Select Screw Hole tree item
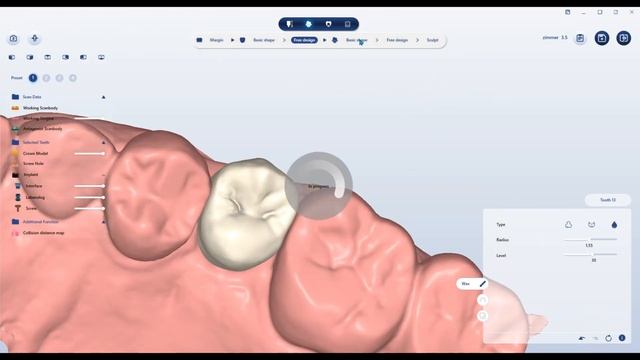The width and height of the screenshot is (640, 360). [33, 164]
